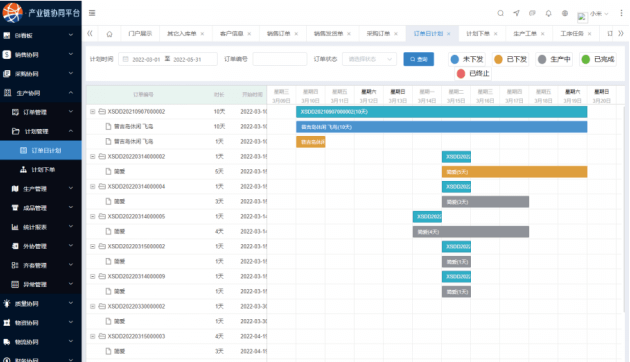Click the 已终止 red legend item
The width and height of the screenshot is (630, 362).
(x=473, y=74)
